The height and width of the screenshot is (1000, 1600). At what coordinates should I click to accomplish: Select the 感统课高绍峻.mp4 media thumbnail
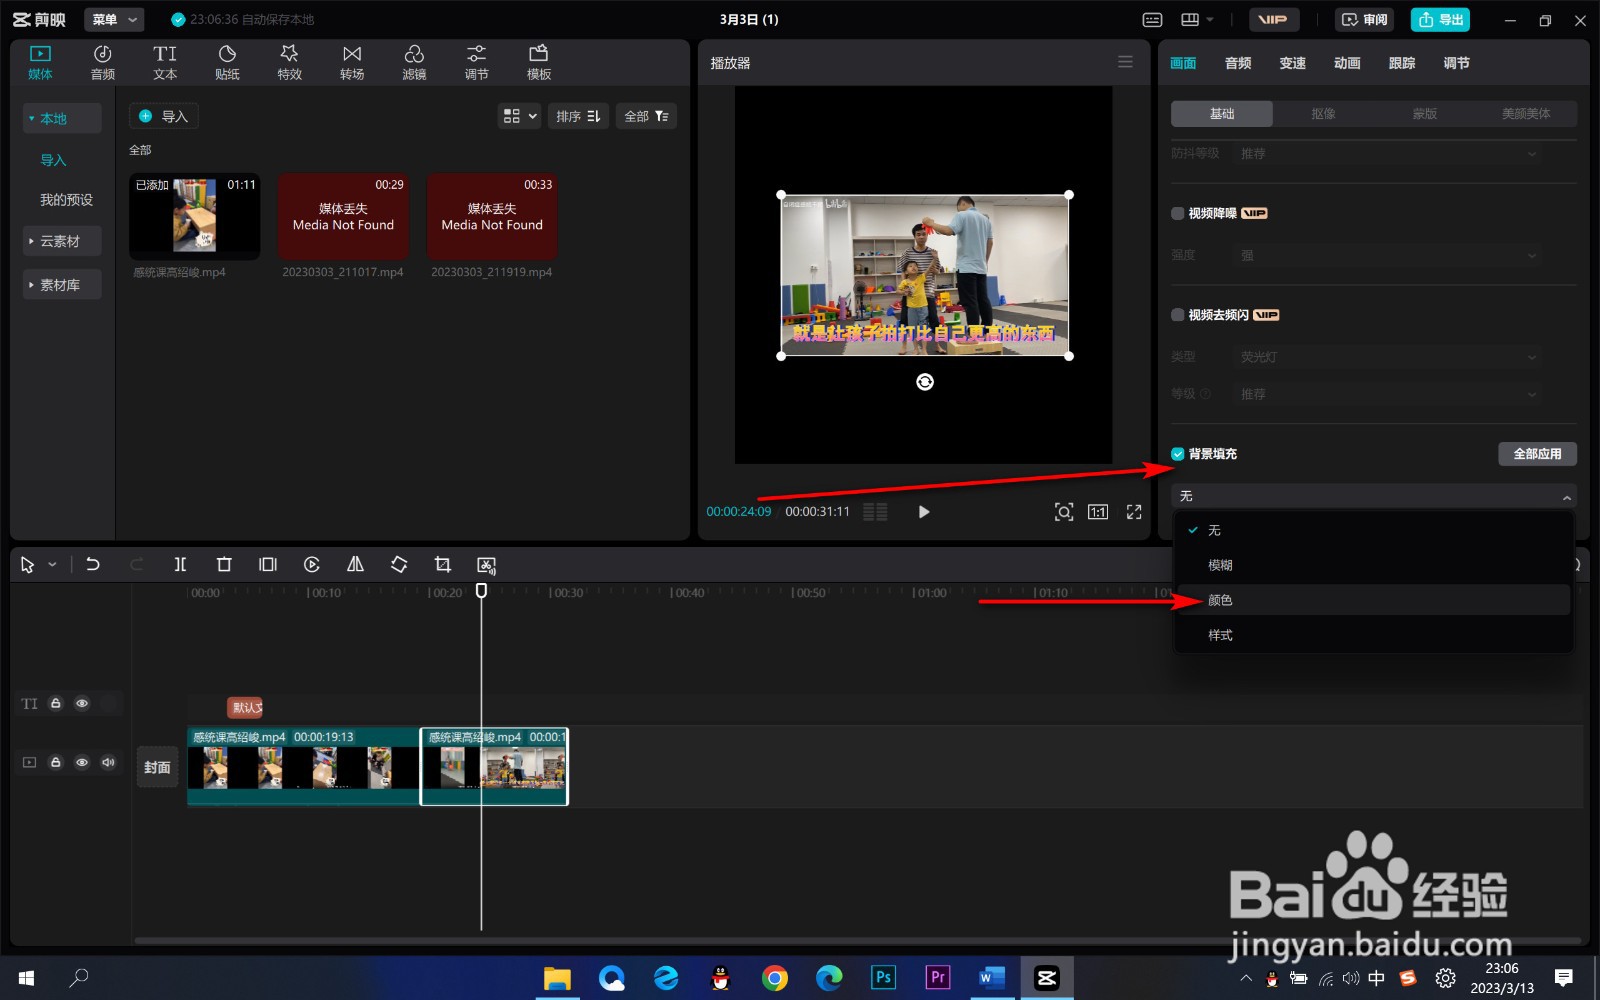point(195,216)
